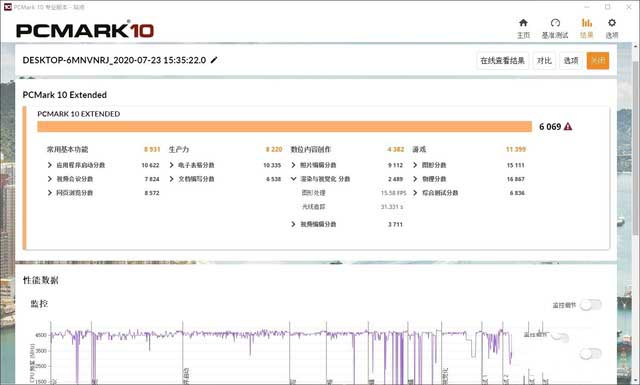Click the pencil icon to rename result
Image resolution: width=640 pixels, height=385 pixels.
(214, 60)
